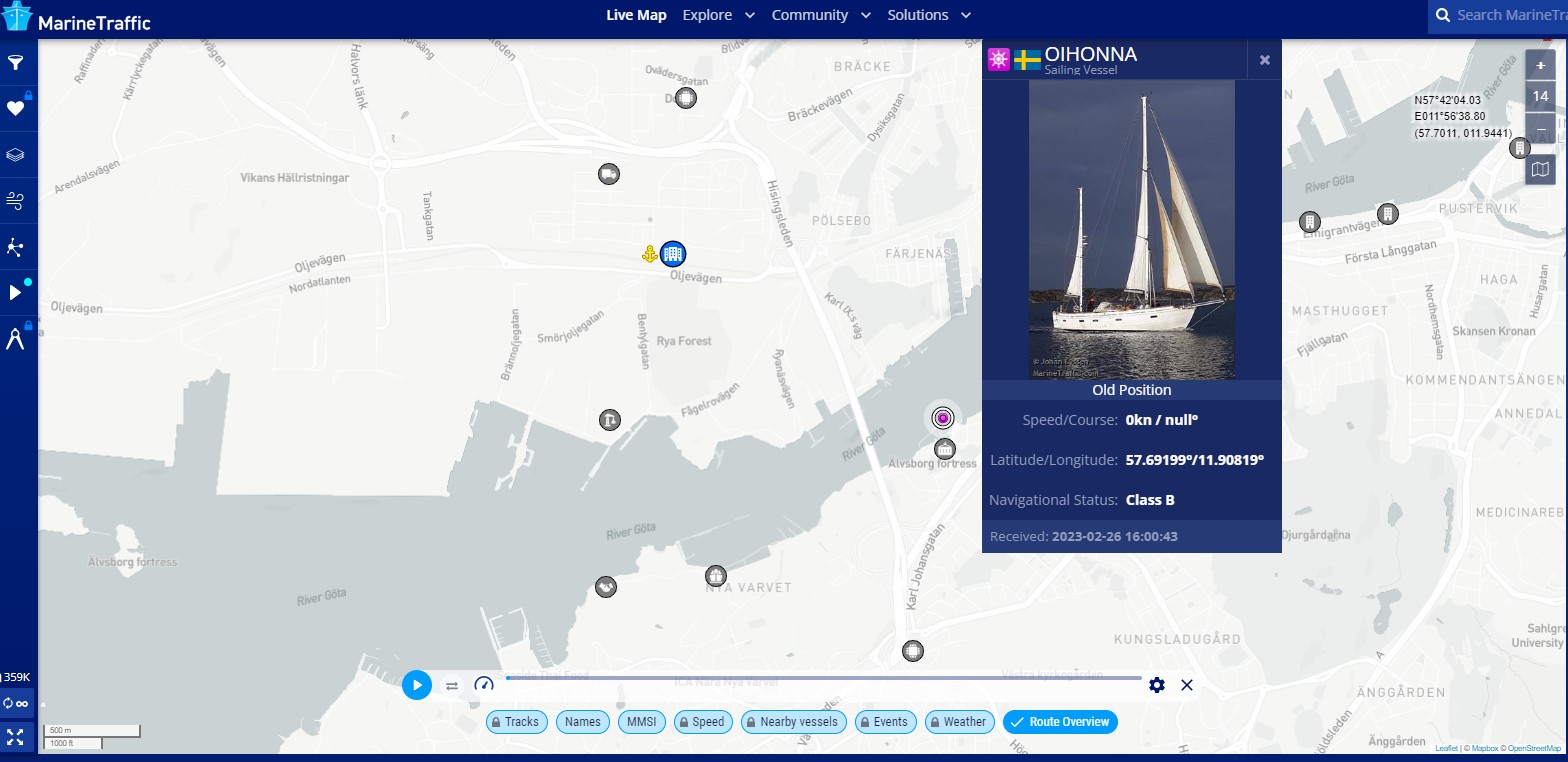Zoom in with the plus button
This screenshot has height=762, width=1568.
[x=1541, y=65]
